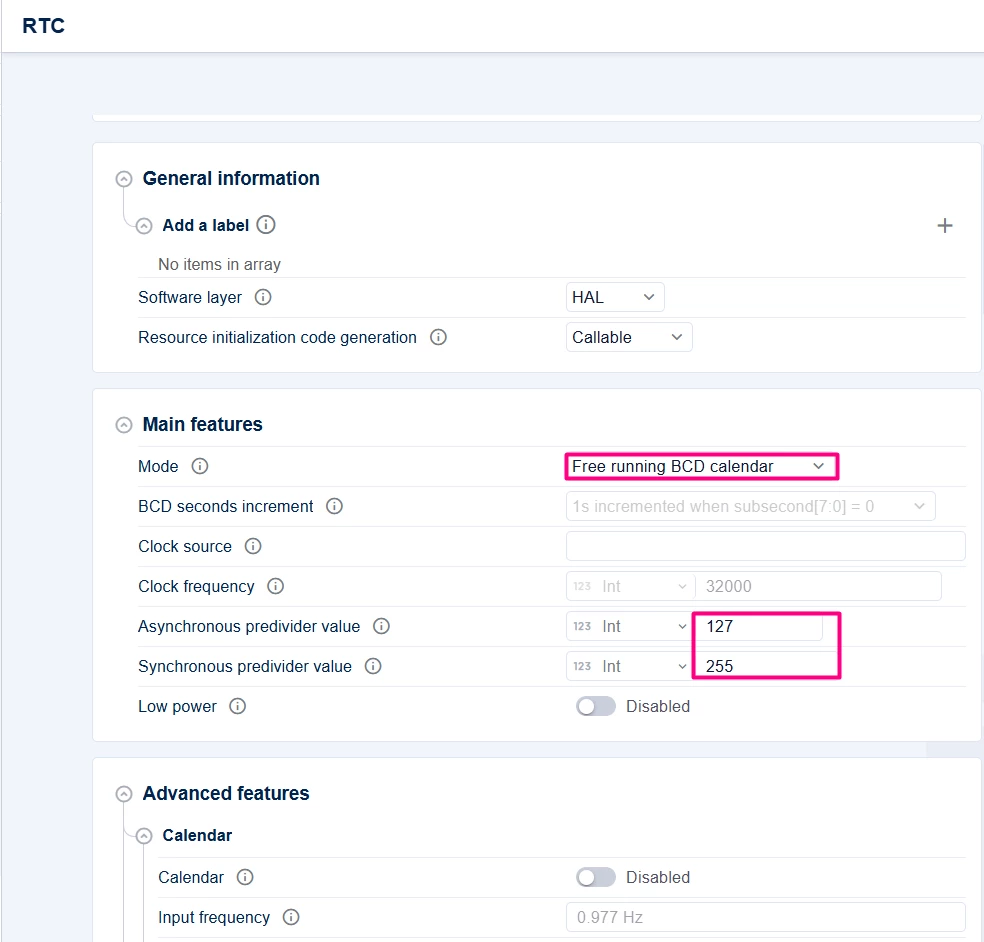Open Int type dropdown for Clock frequency

629,586
